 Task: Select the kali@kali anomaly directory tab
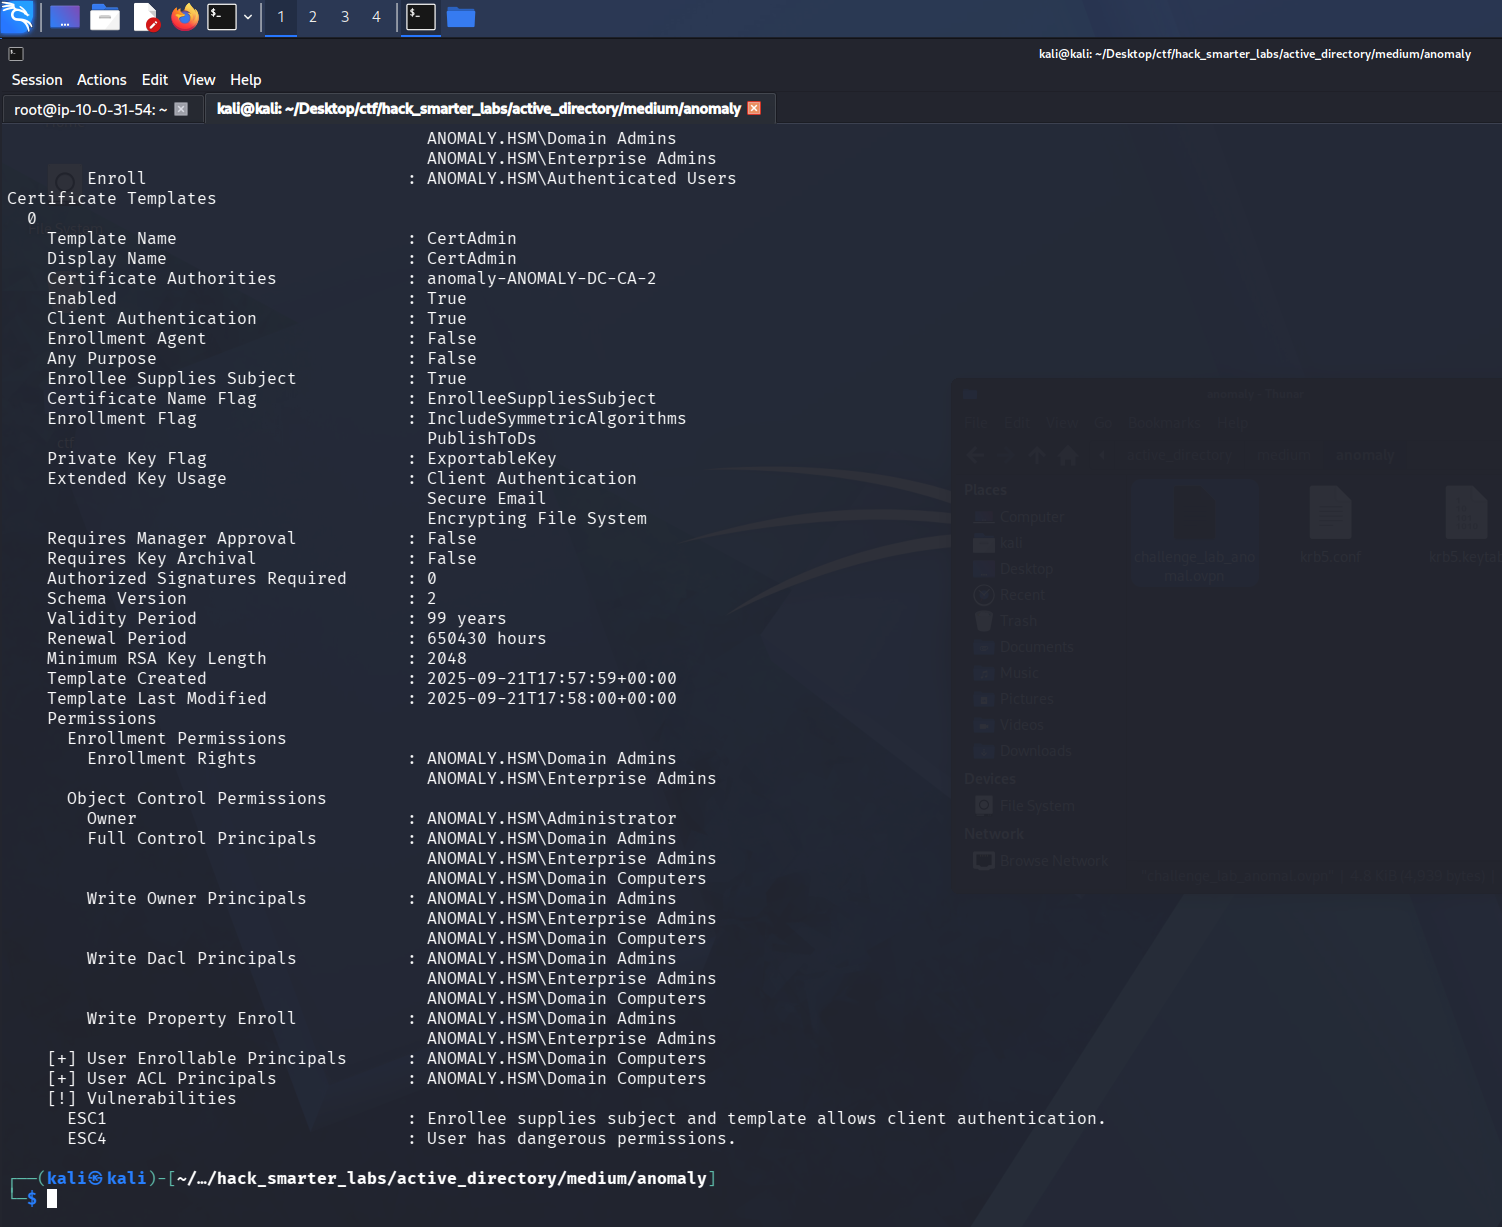tap(479, 108)
